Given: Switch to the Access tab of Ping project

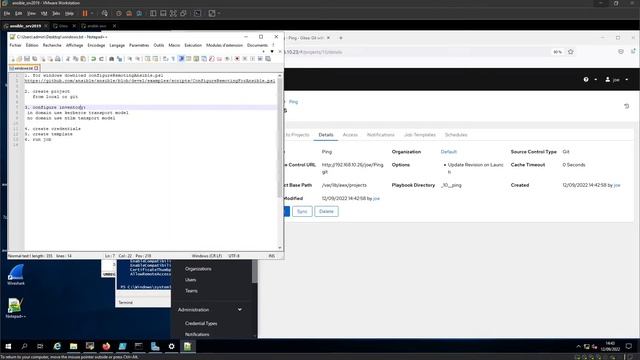Looking at the screenshot, I should point(350,135).
